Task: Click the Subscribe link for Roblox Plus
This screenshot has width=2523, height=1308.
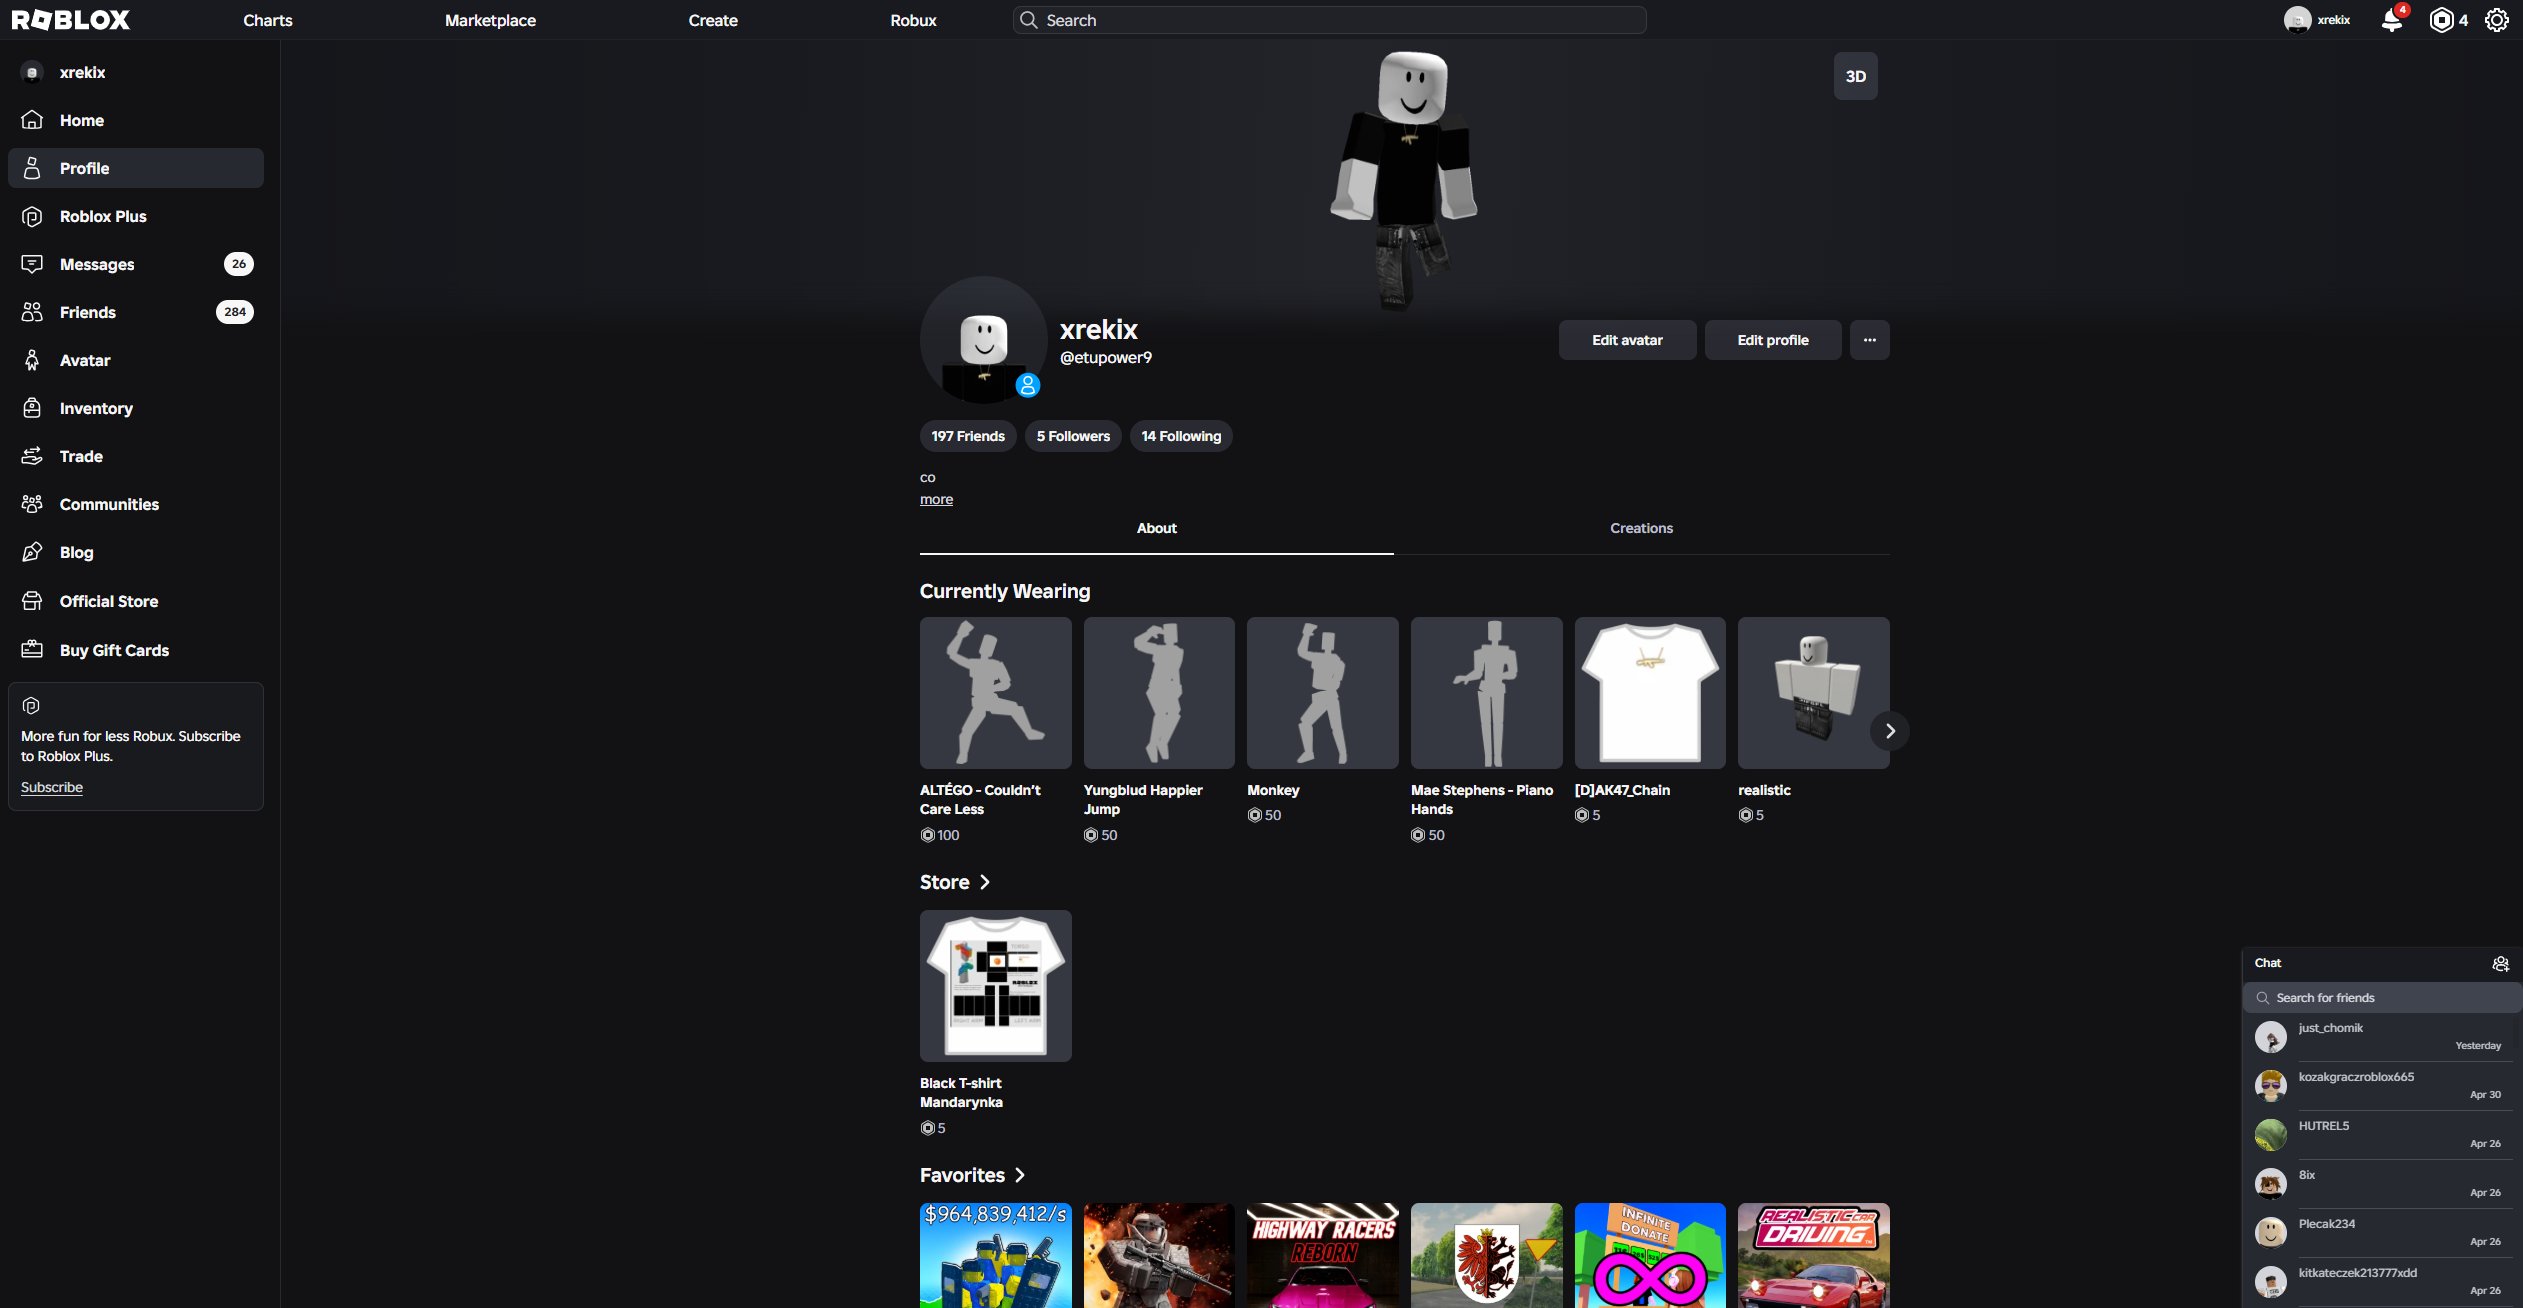Action: pyautogui.click(x=52, y=787)
